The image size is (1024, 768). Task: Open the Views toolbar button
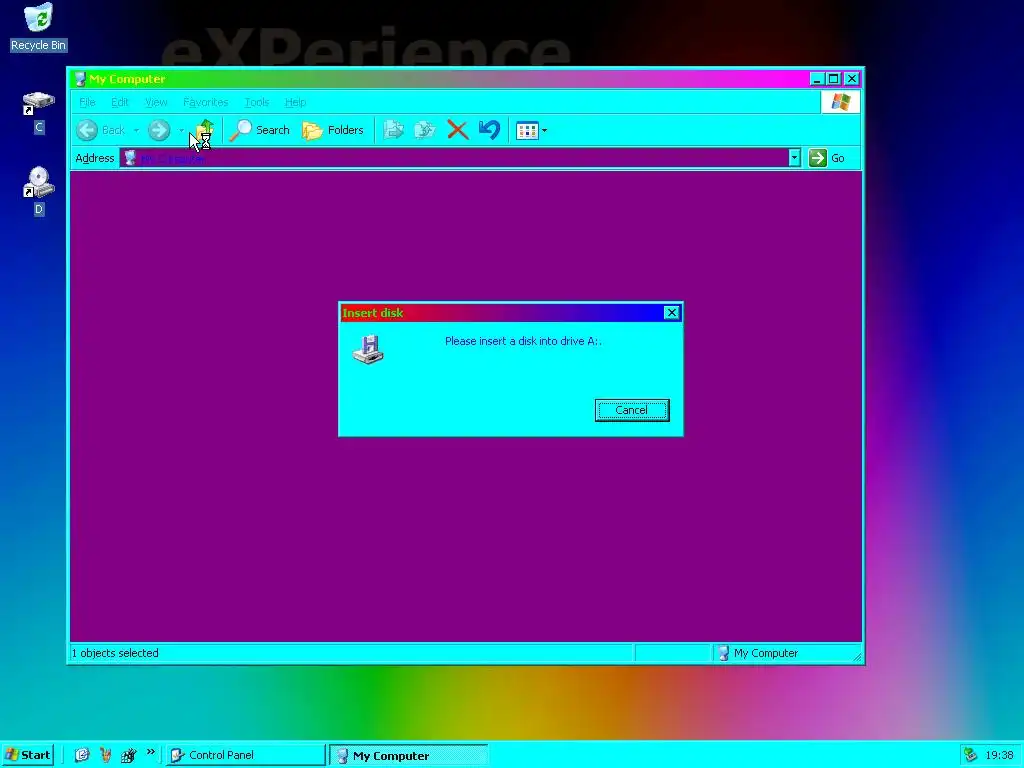pos(527,131)
